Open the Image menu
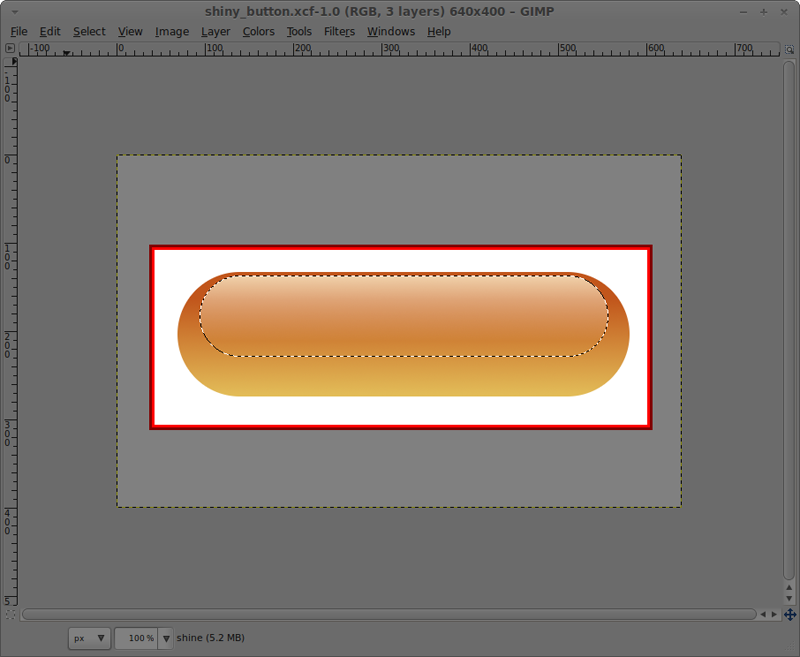This screenshot has height=657, width=800. [x=171, y=31]
